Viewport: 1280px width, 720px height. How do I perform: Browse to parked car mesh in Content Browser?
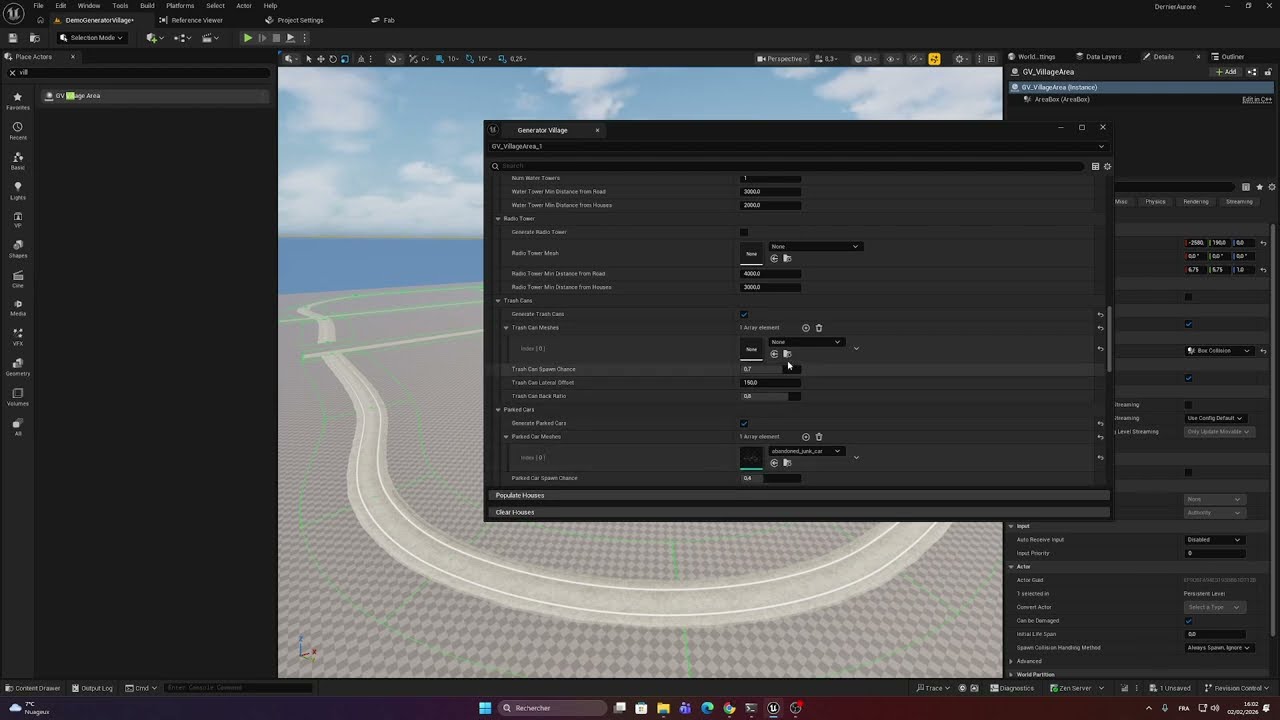787,463
